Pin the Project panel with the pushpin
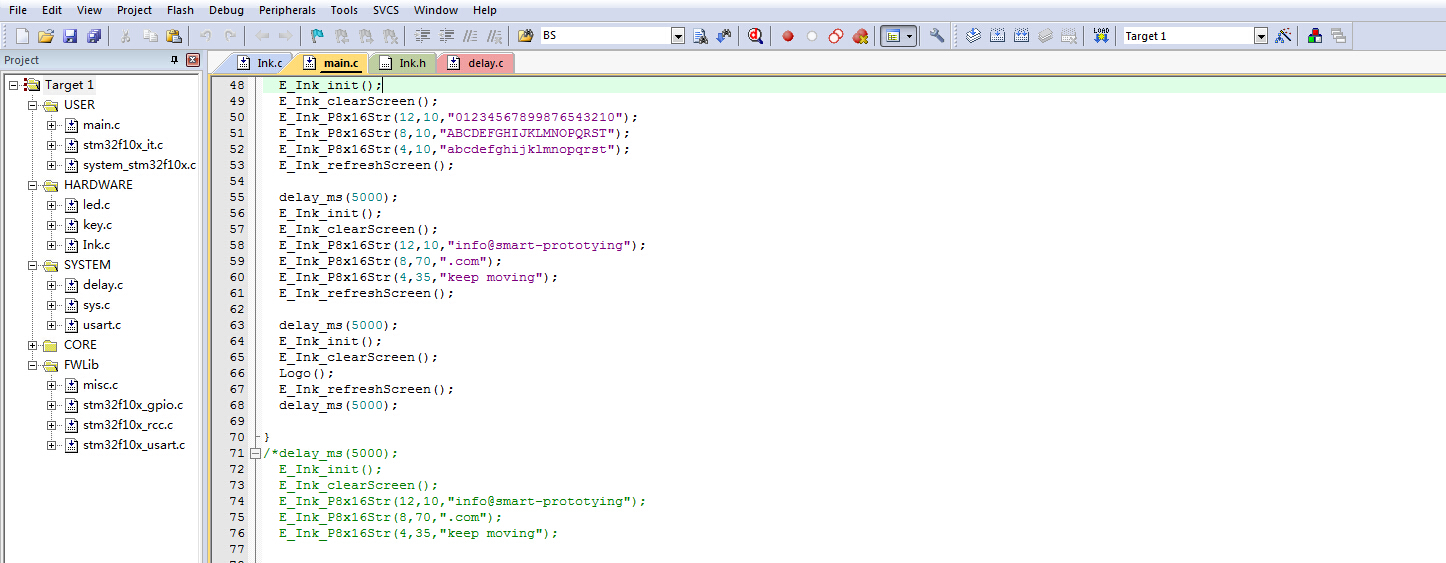Image resolution: width=1446 pixels, height=563 pixels. tap(175, 60)
